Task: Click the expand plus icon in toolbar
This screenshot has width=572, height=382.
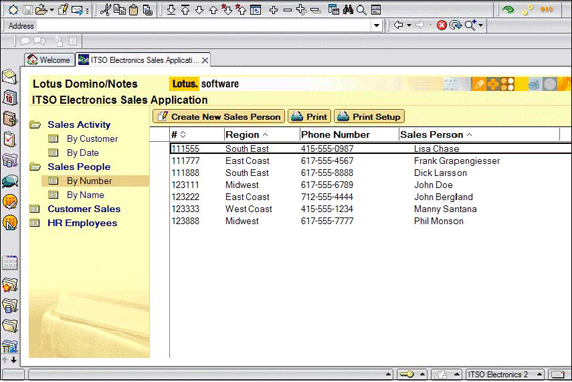Action: coord(273,10)
